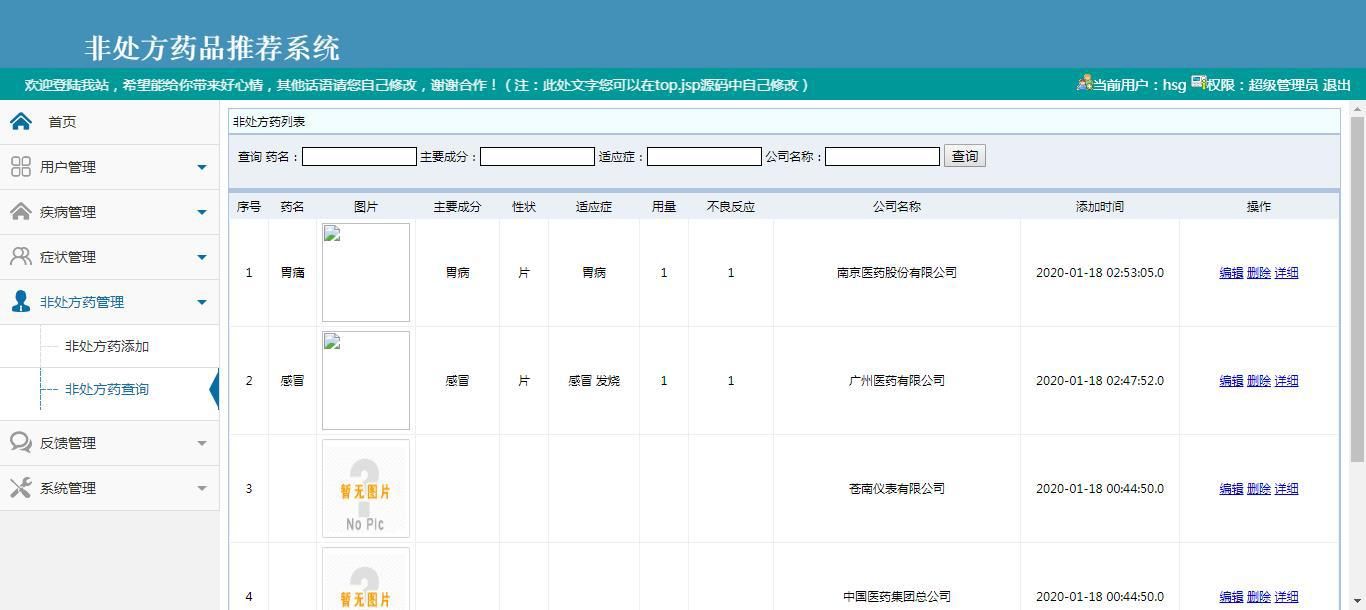Click the 广州医药有限公司 cell
The width and height of the screenshot is (1366, 610).
[x=897, y=380]
